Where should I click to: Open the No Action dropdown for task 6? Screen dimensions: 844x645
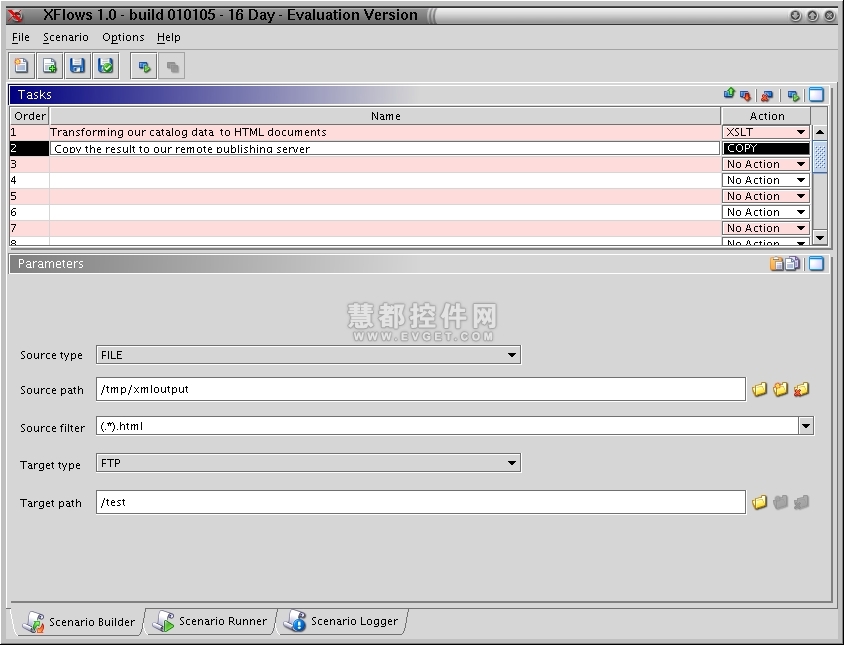click(766, 212)
